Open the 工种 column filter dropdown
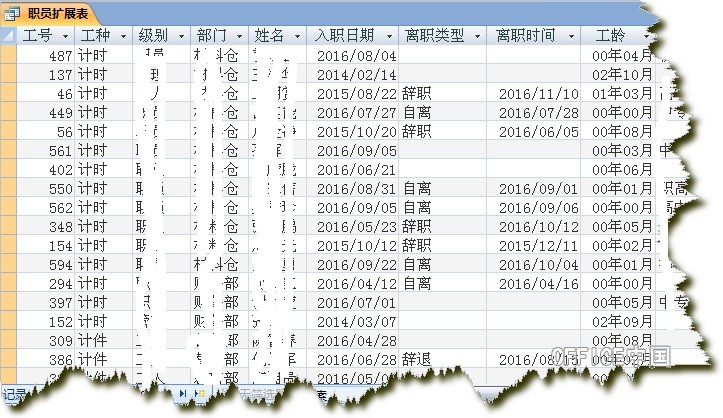Screen dimensions: 723x418 [x=123, y=36]
